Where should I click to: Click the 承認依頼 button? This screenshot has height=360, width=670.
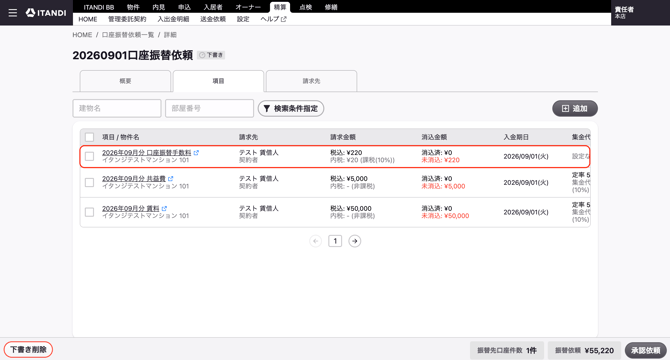646,350
